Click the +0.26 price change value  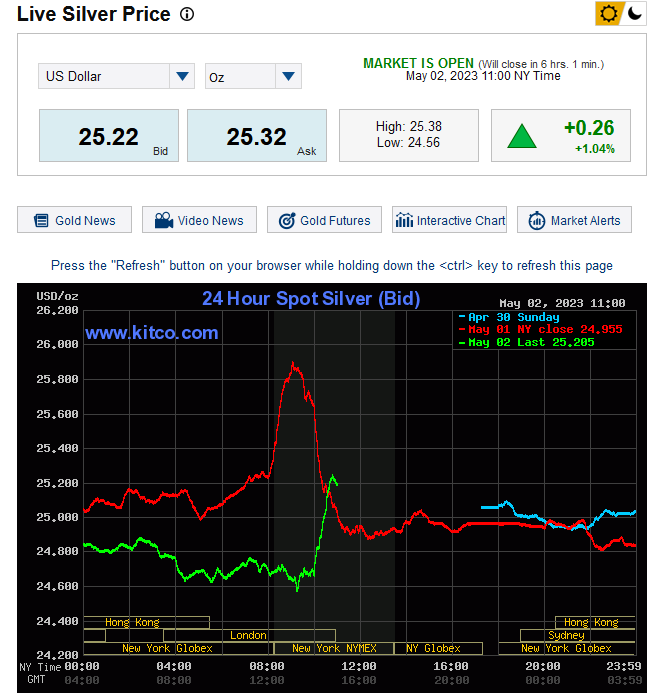pos(589,128)
